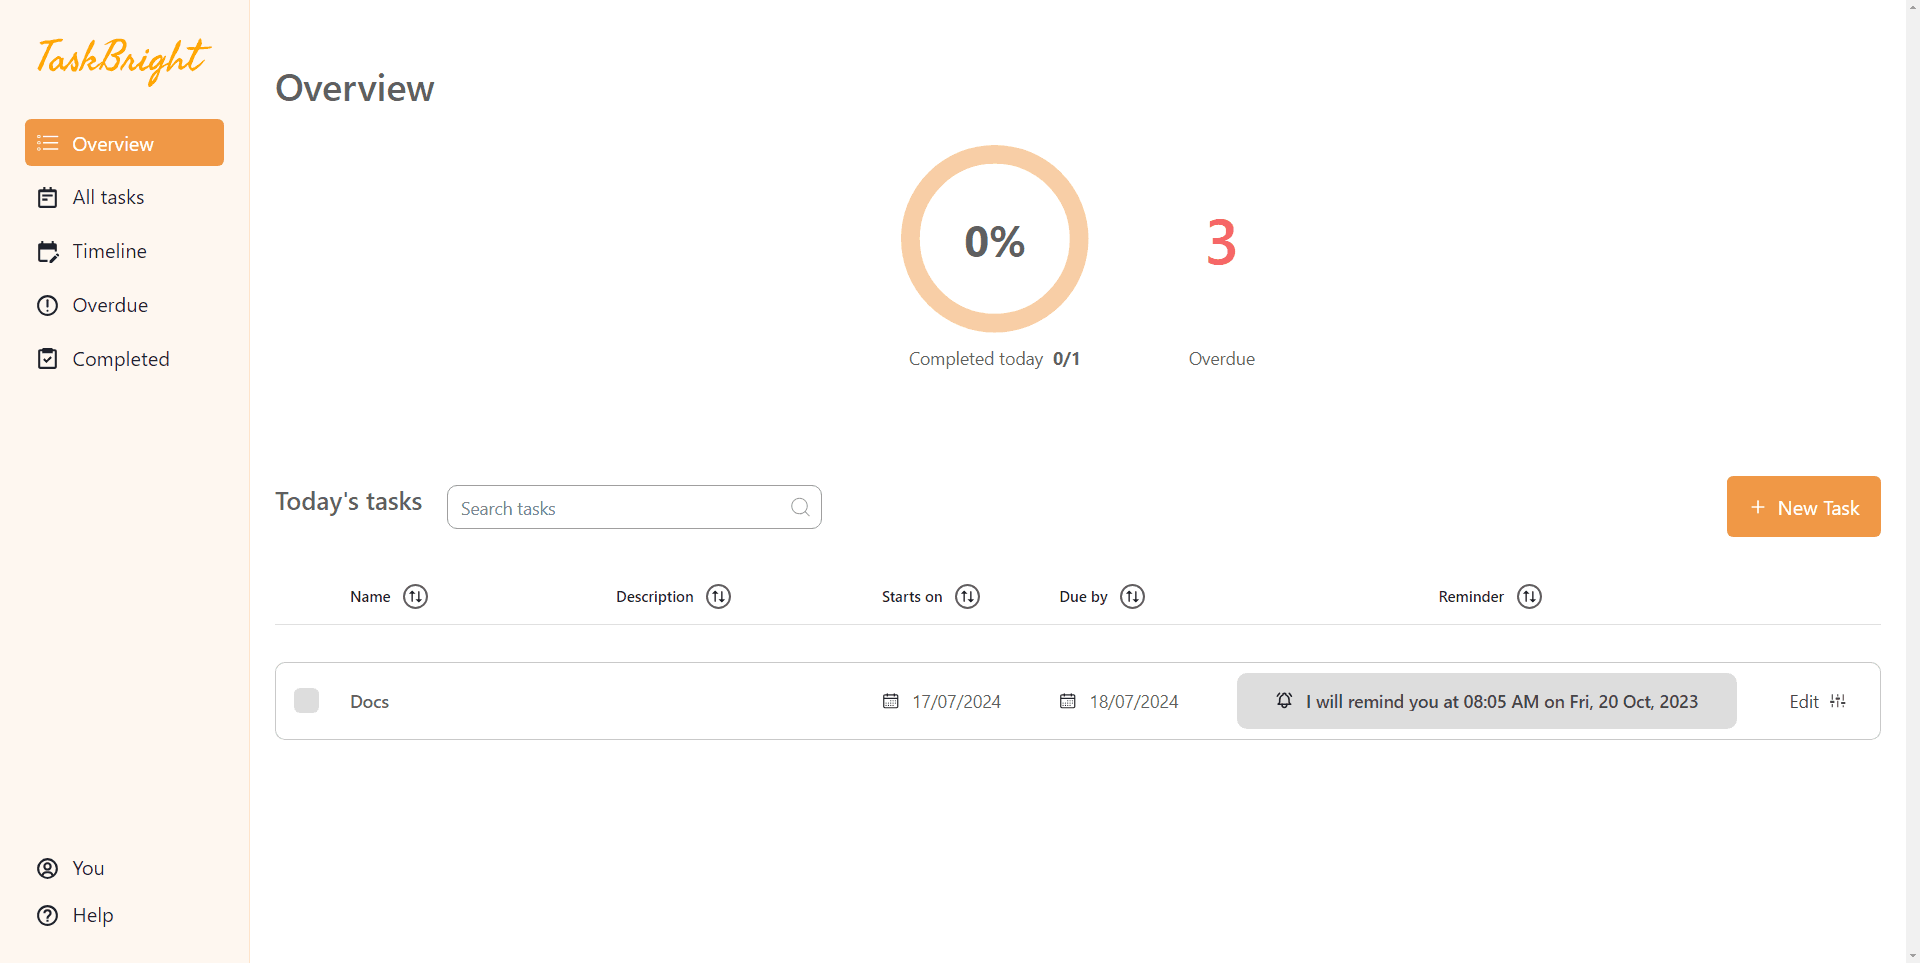Show the Overdue tasks page
This screenshot has width=1920, height=963.
pyautogui.click(x=110, y=306)
